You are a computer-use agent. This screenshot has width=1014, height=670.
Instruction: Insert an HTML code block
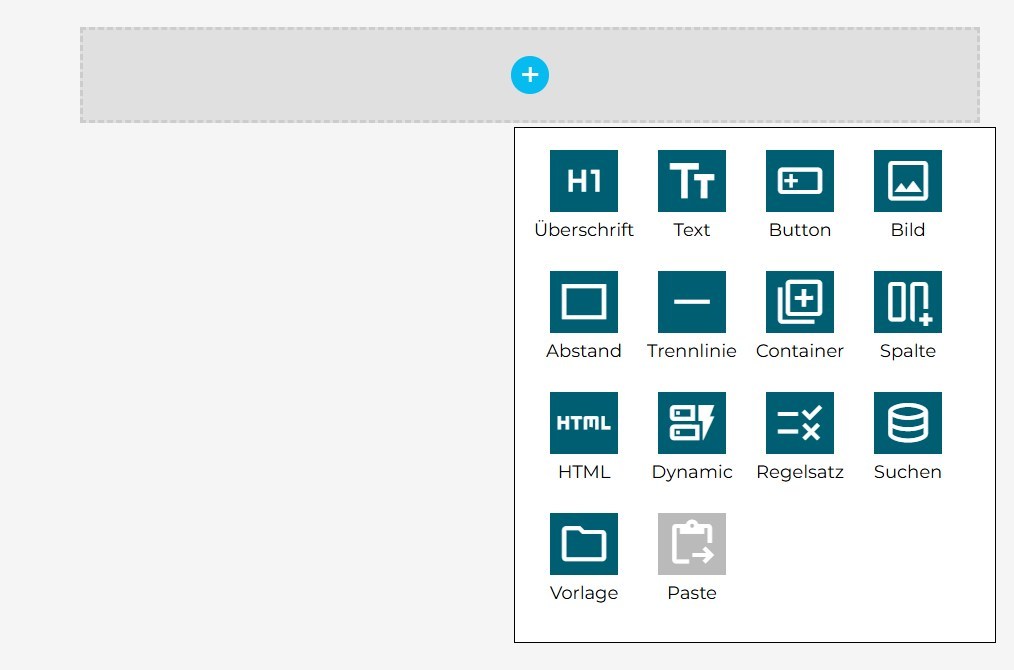(x=584, y=423)
